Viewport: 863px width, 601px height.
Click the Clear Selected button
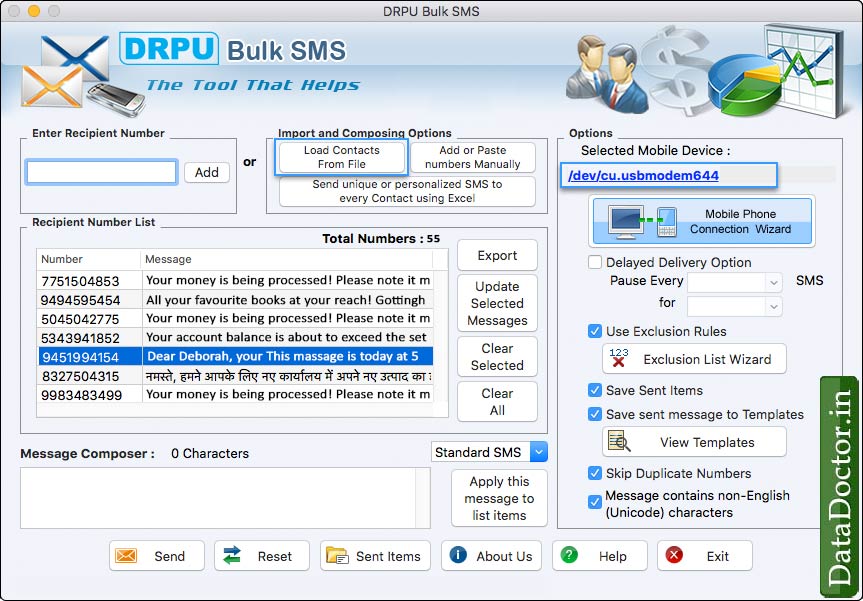point(497,357)
